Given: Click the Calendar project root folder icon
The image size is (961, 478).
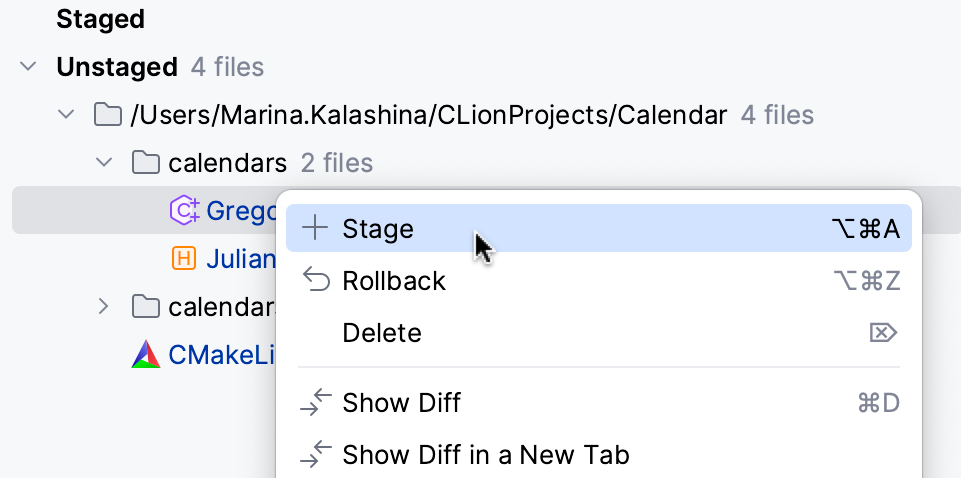Looking at the screenshot, I should click(x=108, y=115).
